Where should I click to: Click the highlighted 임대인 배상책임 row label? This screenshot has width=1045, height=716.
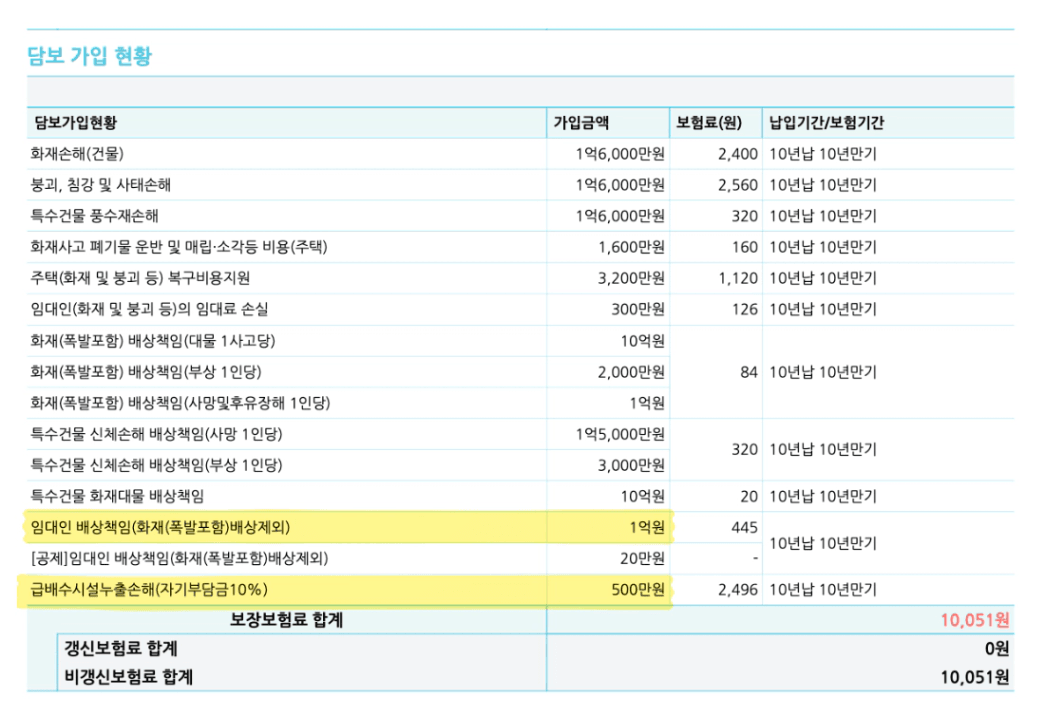[160, 527]
